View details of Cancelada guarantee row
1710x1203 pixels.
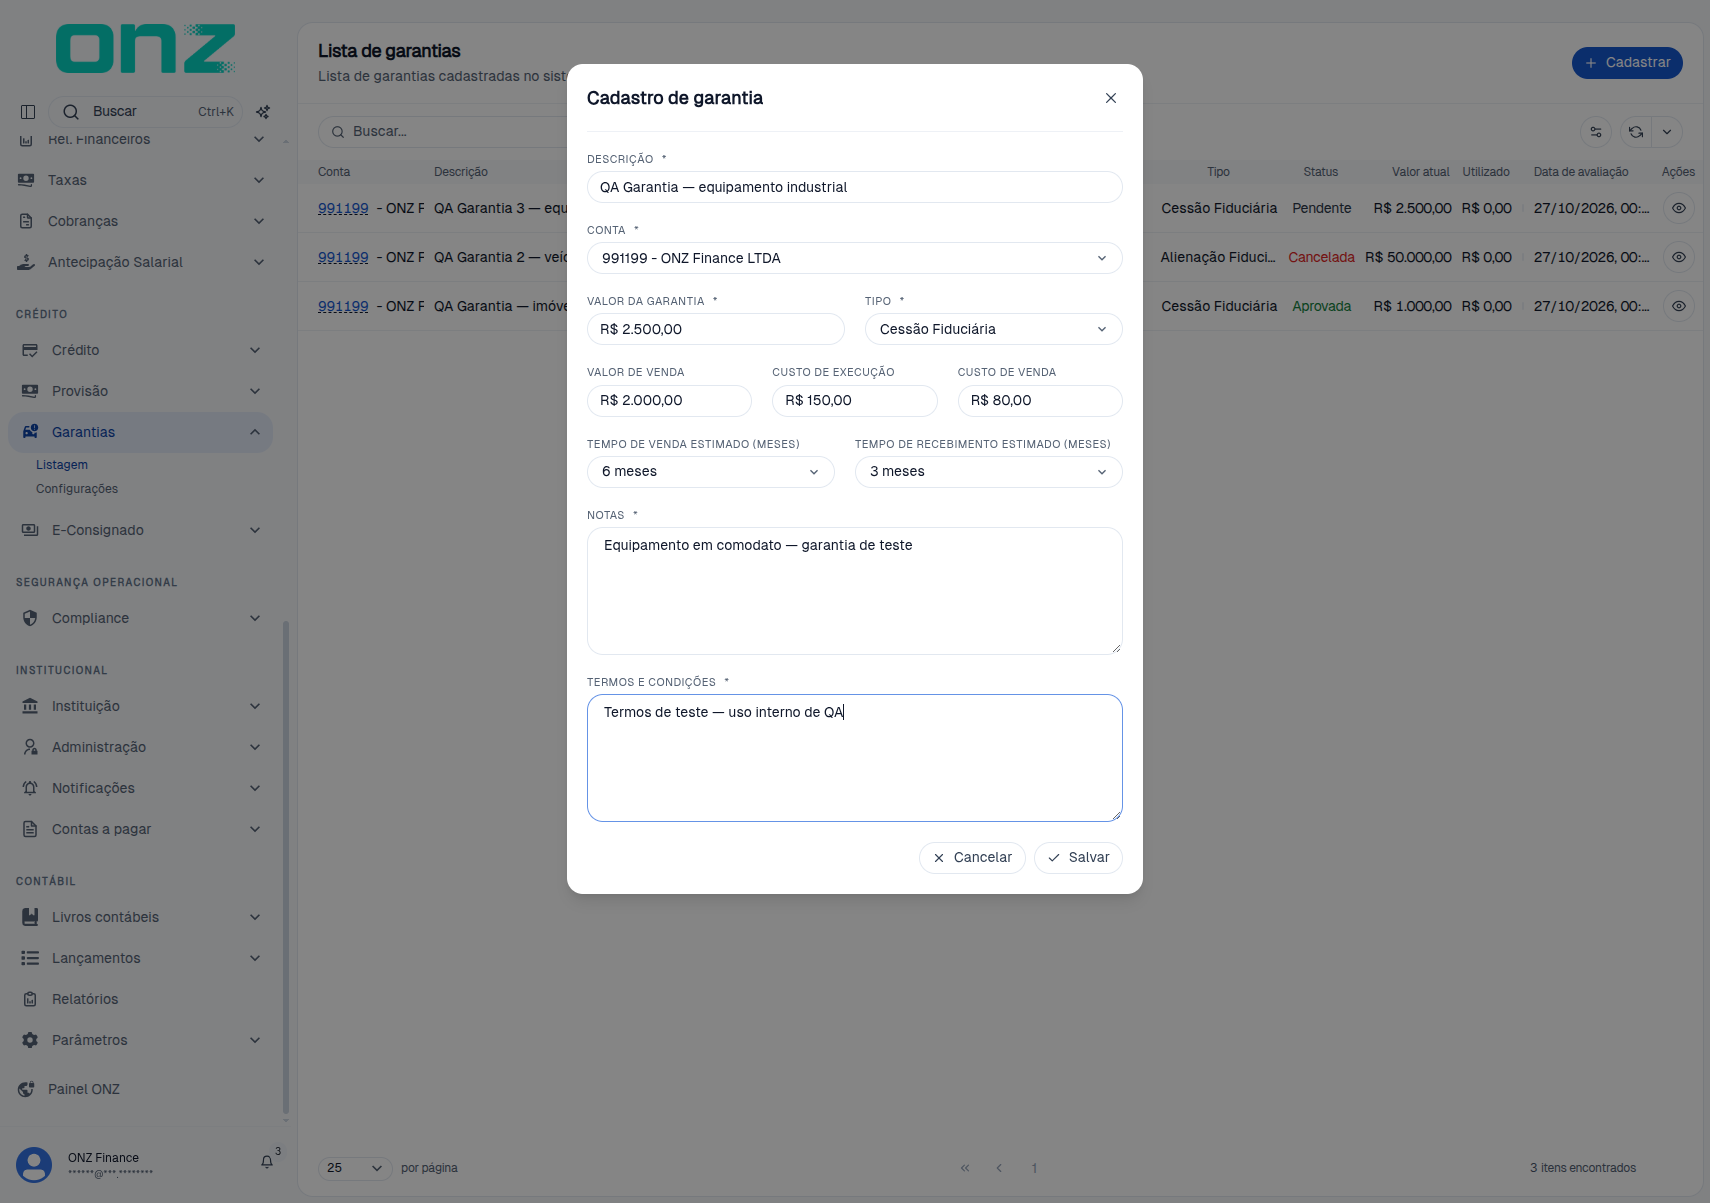pyautogui.click(x=1679, y=257)
